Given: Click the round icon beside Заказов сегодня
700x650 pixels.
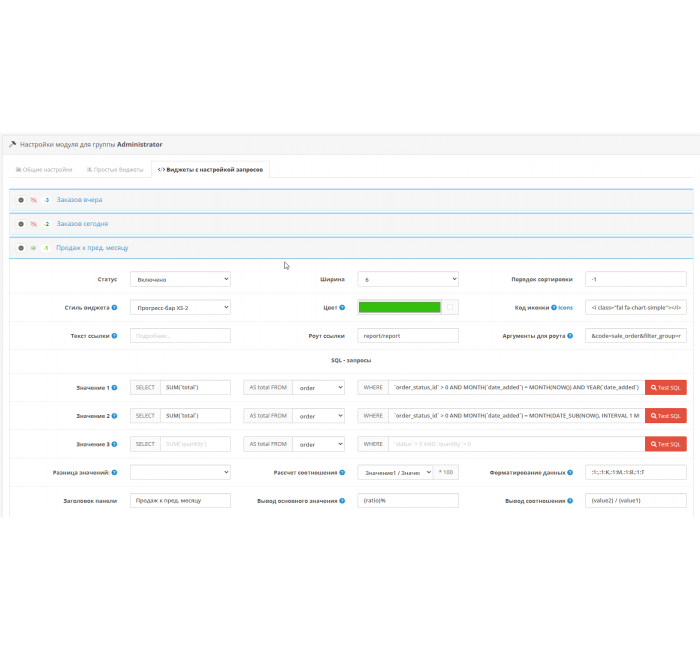Looking at the screenshot, I should [x=21, y=224].
